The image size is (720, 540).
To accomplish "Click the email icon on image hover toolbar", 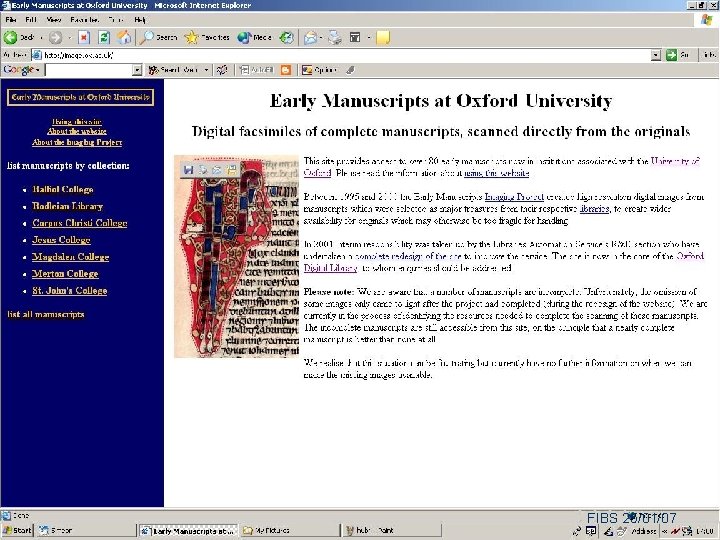I will [217, 170].
